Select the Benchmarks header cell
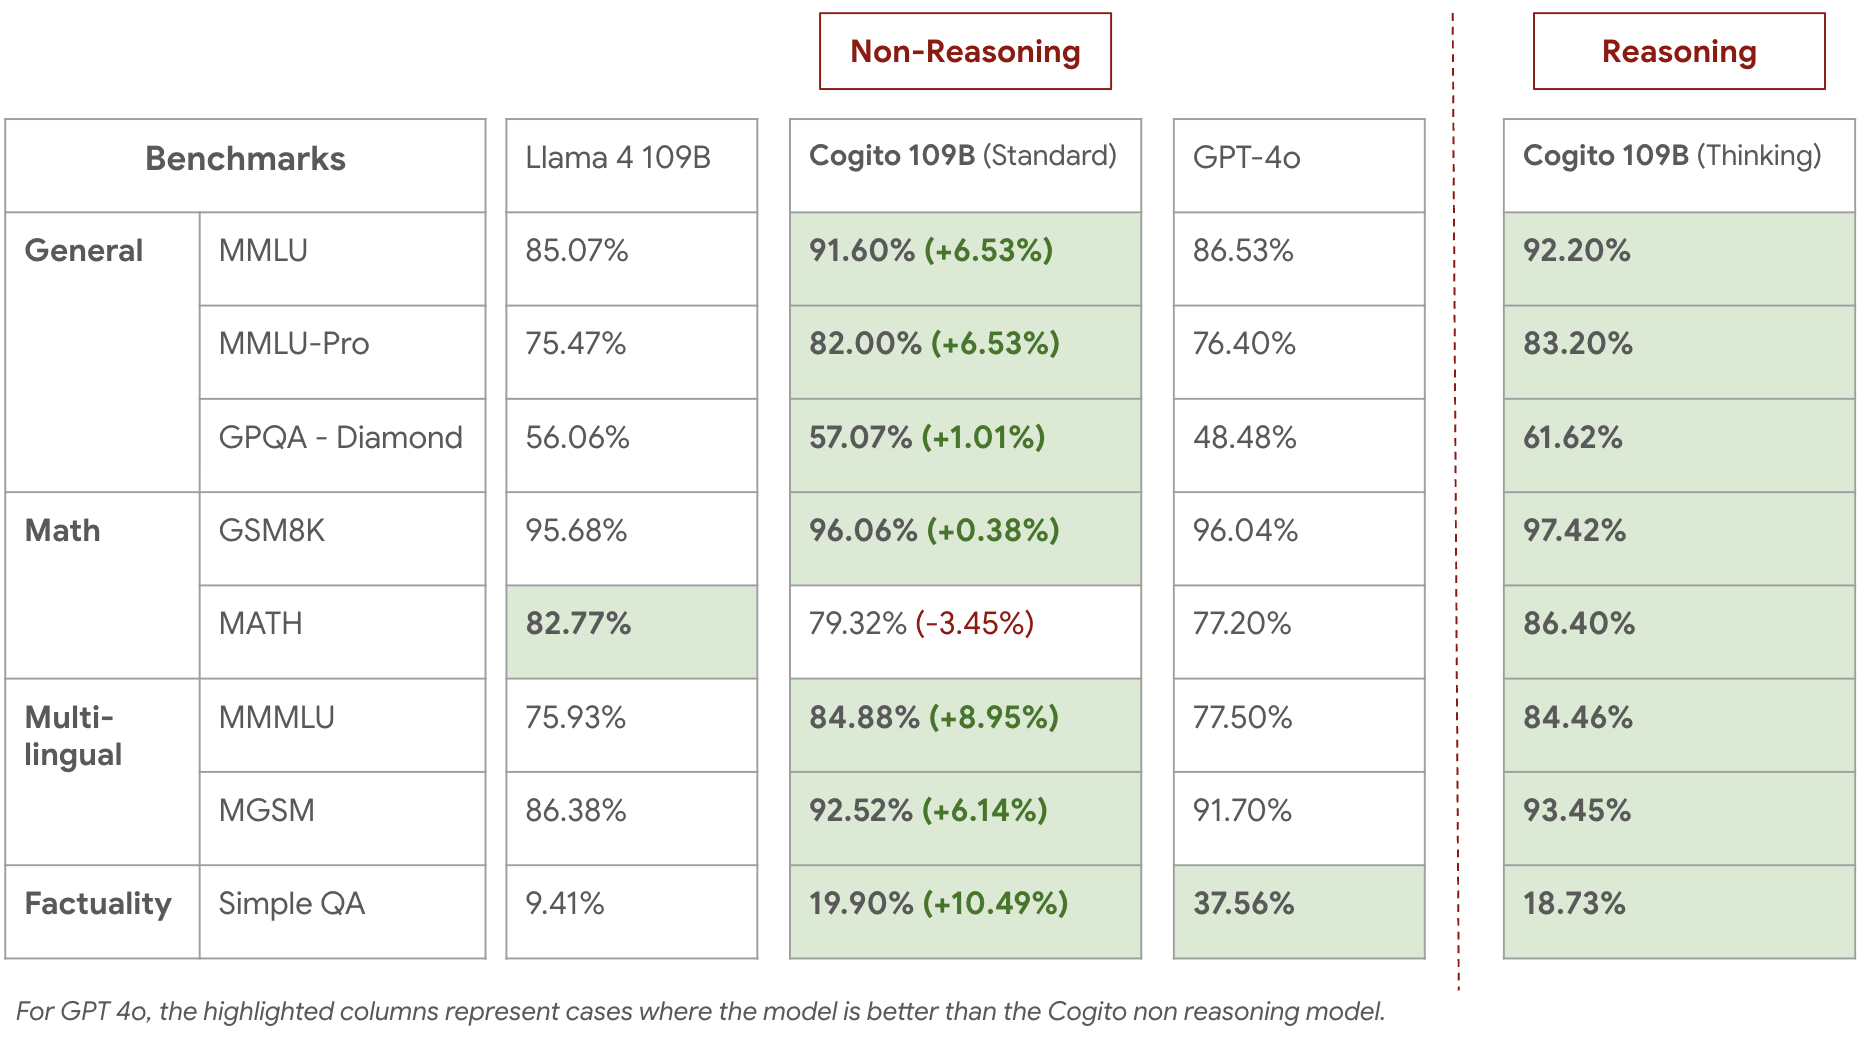Viewport: 1868px width, 1038px height. [x=245, y=159]
